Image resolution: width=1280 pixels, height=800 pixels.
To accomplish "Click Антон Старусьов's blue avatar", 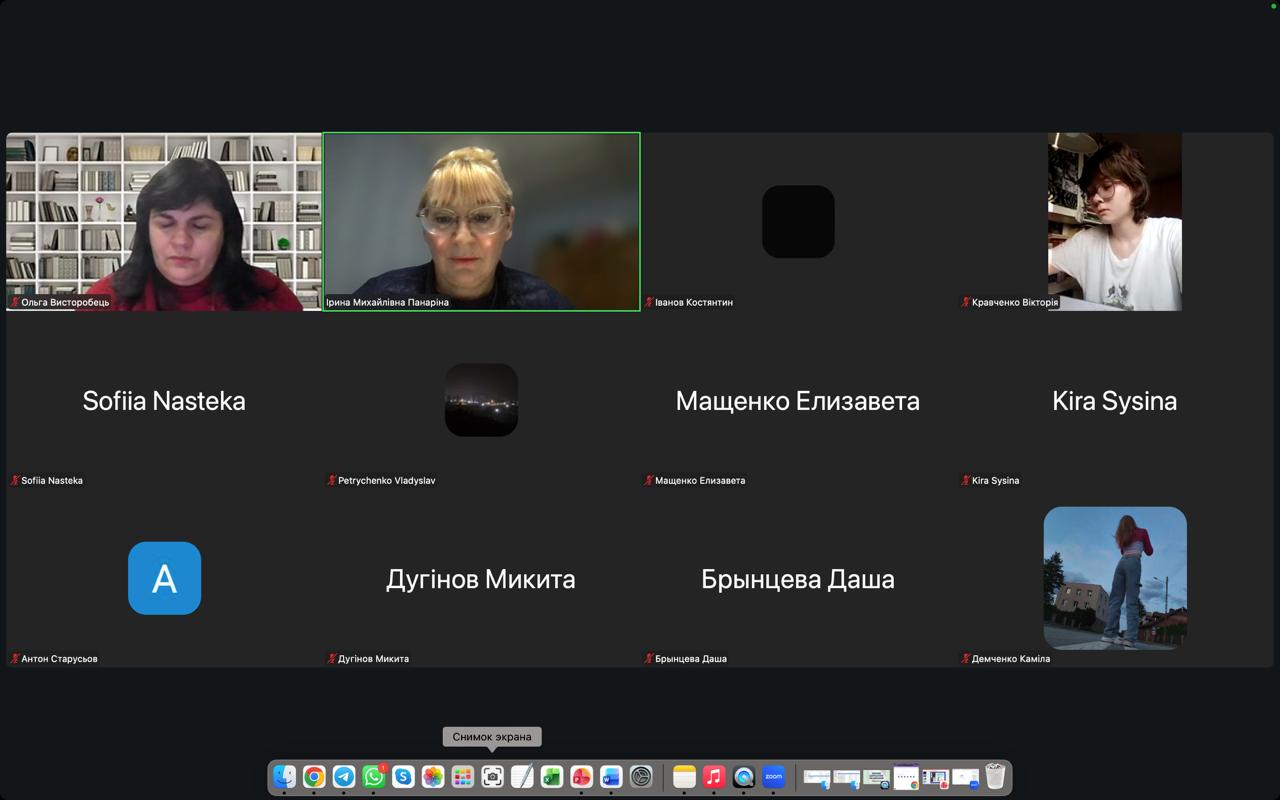I will click(x=164, y=578).
